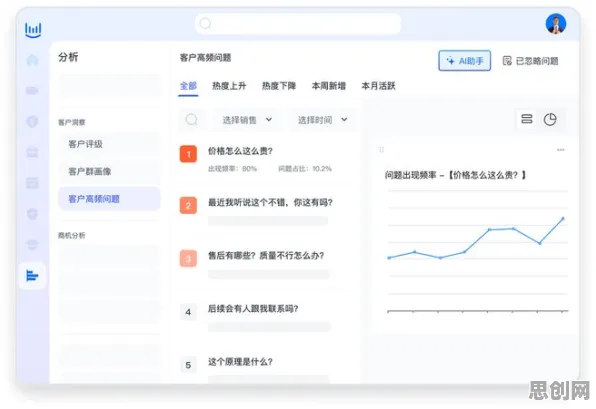Click the light orange rank 3 badge

click(x=188, y=259)
